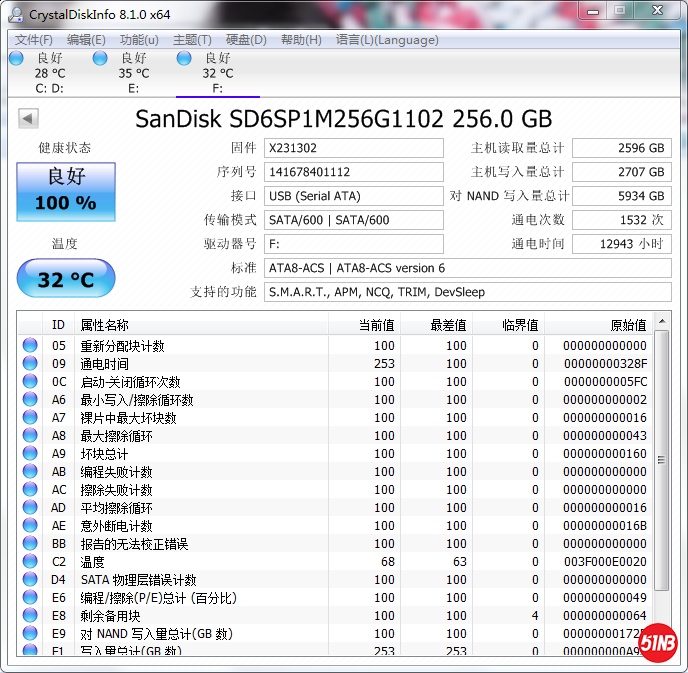Click the attribute list vertical scrollbar
688x673 pixels.
664,480
